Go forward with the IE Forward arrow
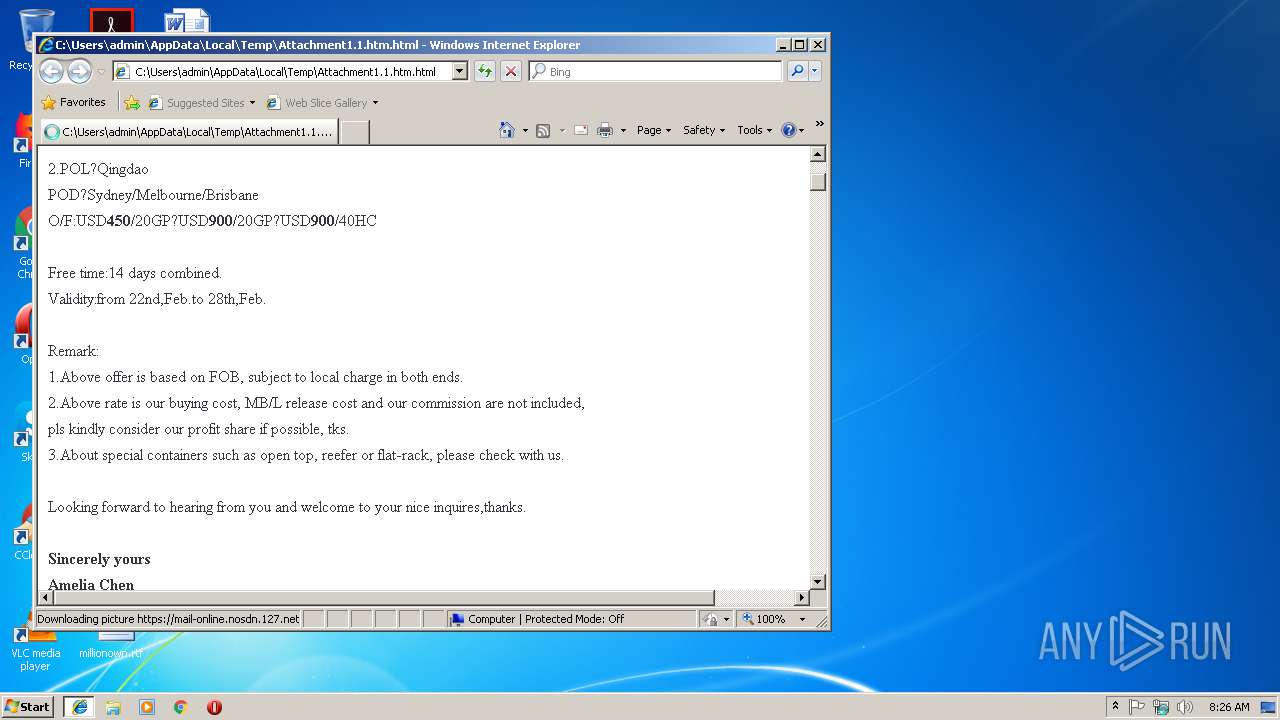 79,71
